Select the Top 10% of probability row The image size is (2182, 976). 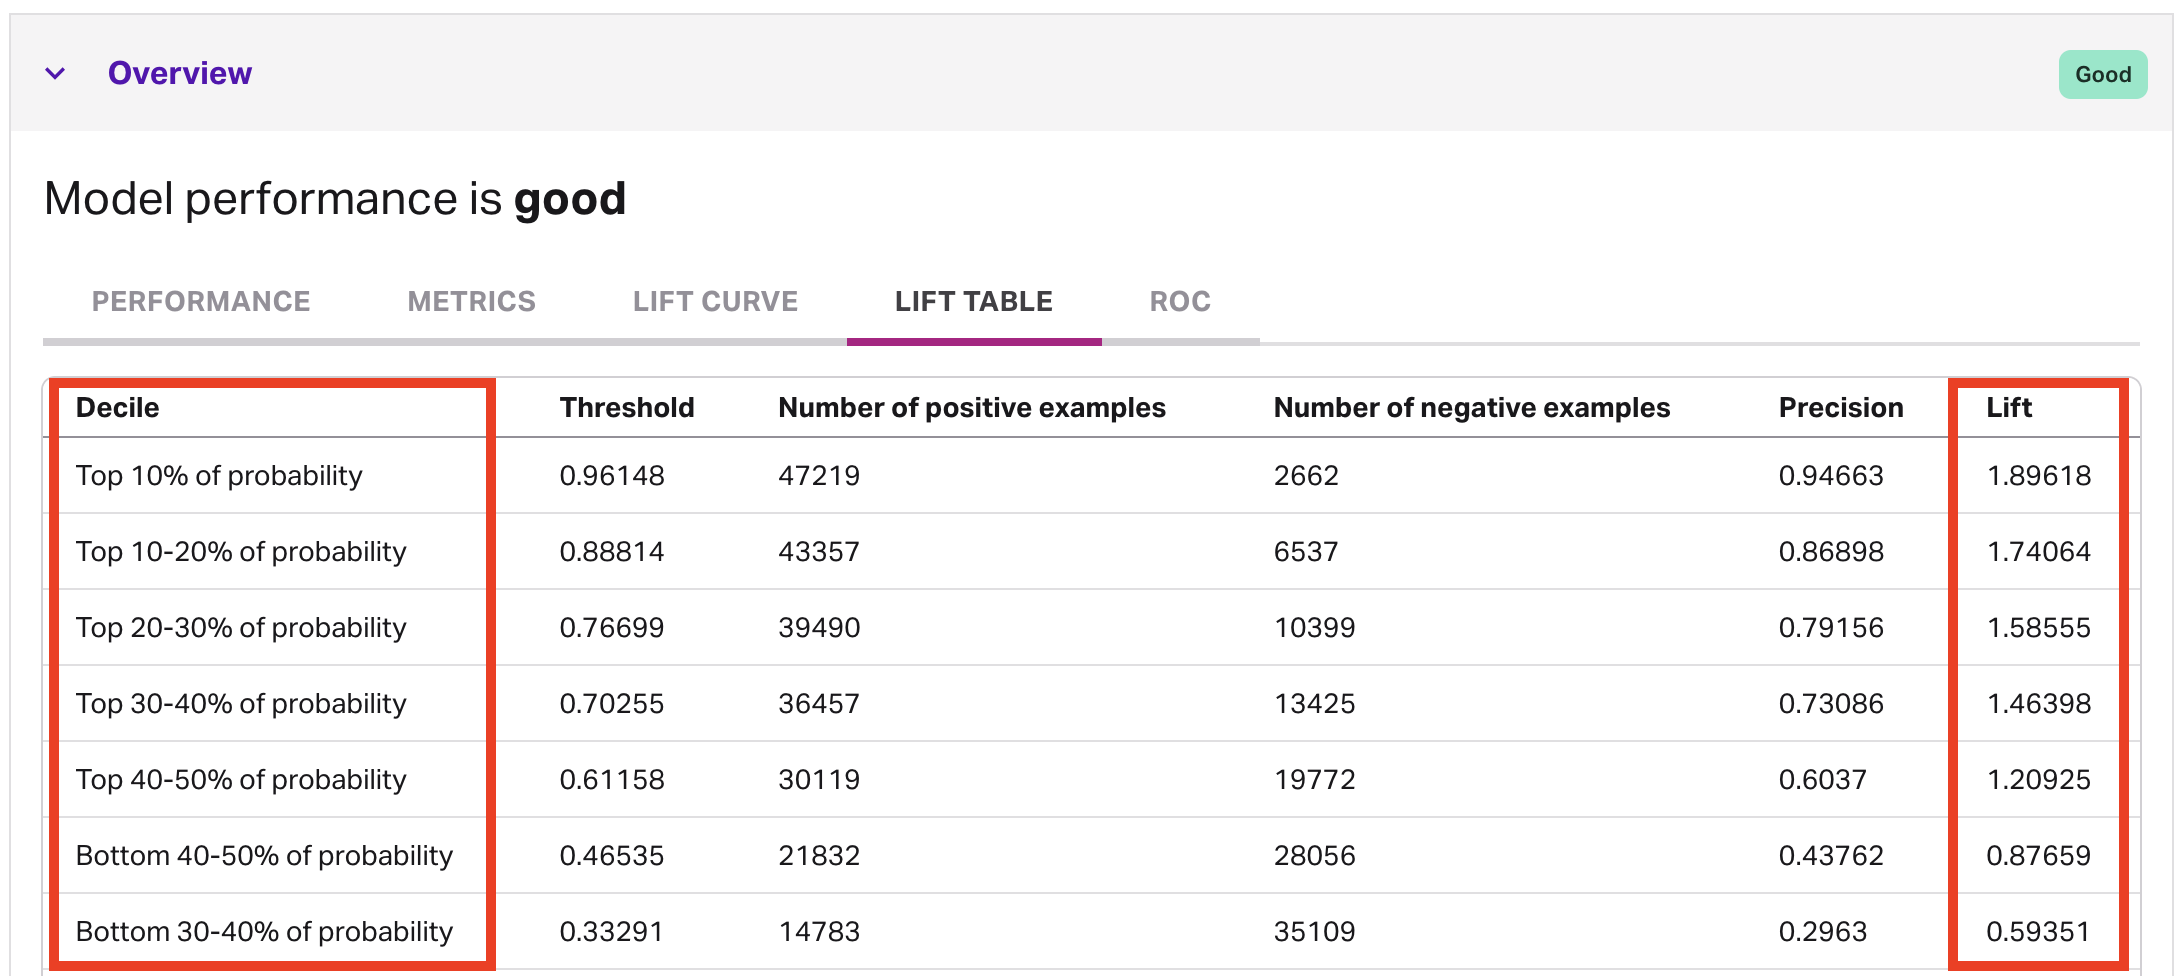219,475
